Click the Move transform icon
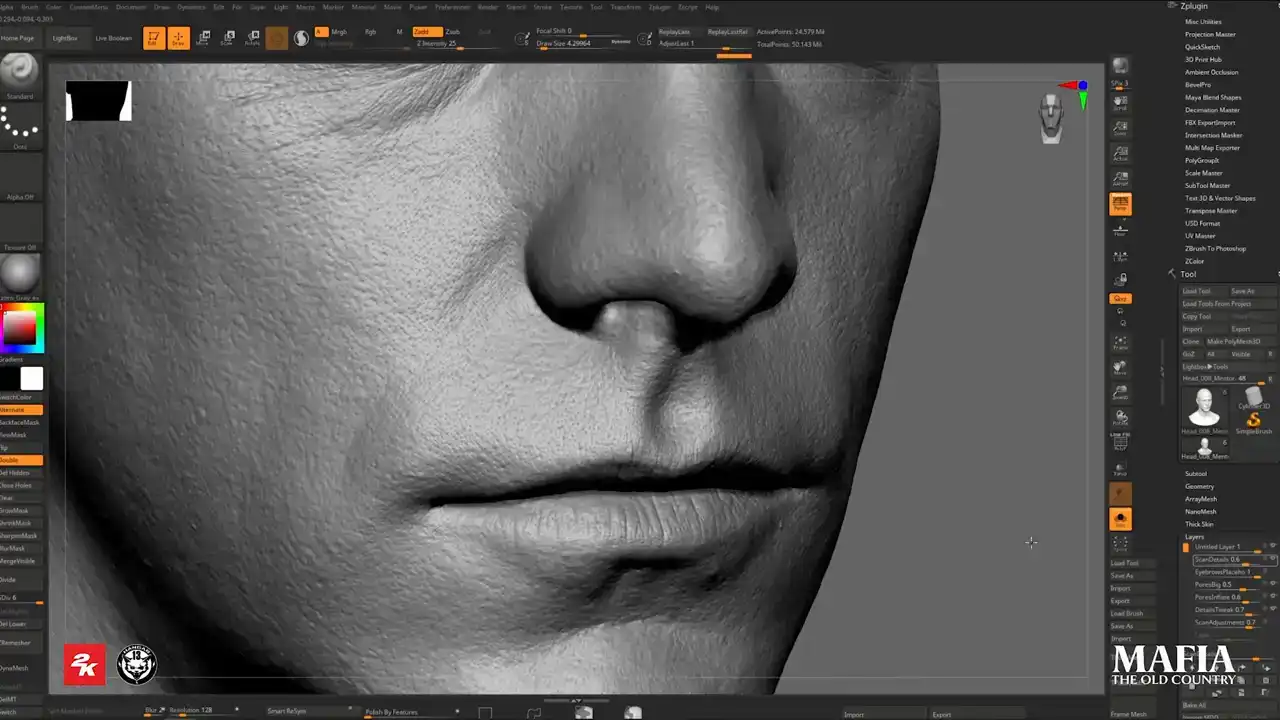 coord(203,38)
